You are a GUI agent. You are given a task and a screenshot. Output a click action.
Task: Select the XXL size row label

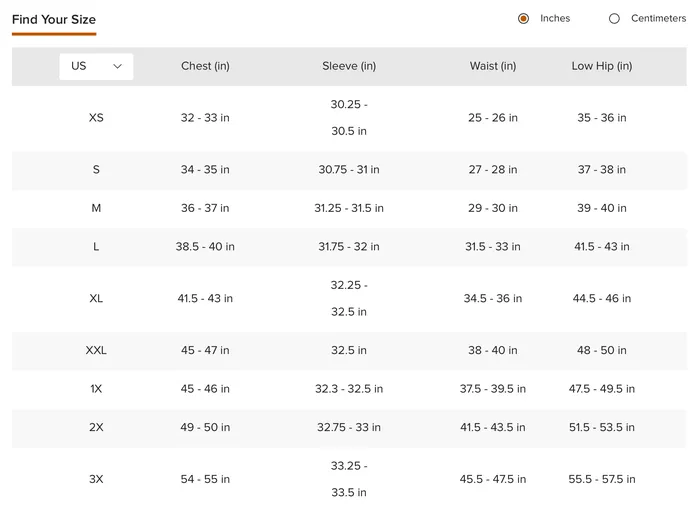[96, 350]
